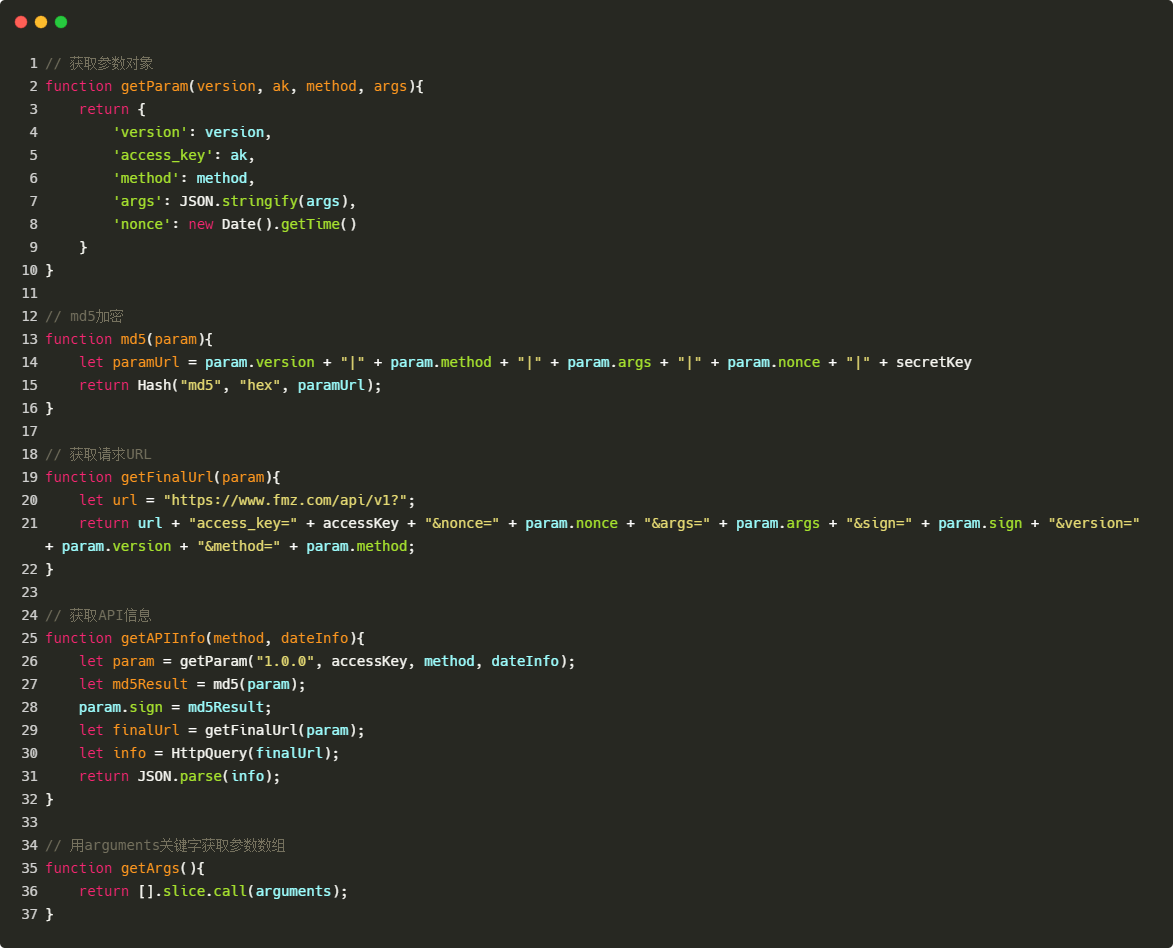Click param.sign on line 28
Image resolution: width=1173 pixels, height=948 pixels.
tap(120, 708)
